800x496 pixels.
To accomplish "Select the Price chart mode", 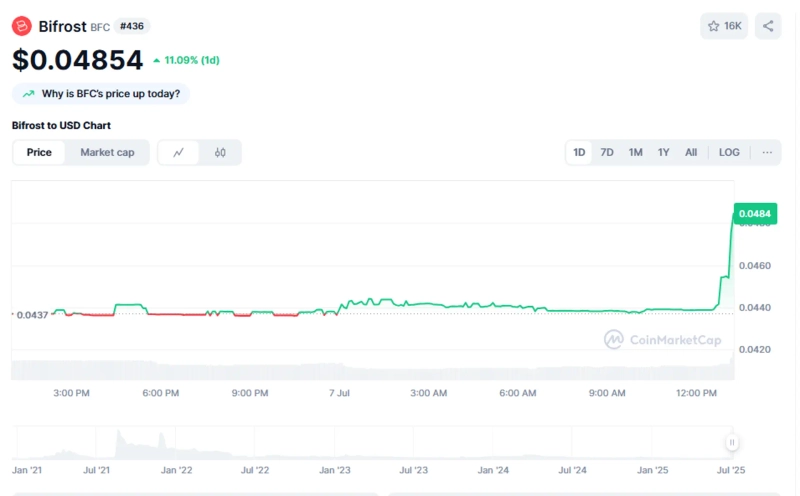I will 39,153.
